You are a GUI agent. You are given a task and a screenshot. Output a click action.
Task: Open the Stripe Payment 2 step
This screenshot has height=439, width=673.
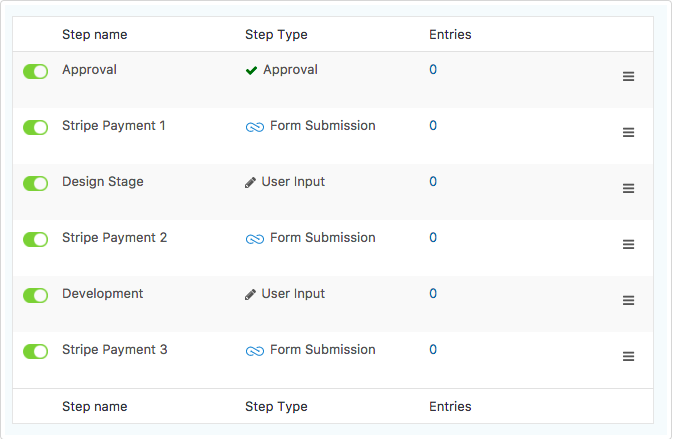click(x=114, y=237)
